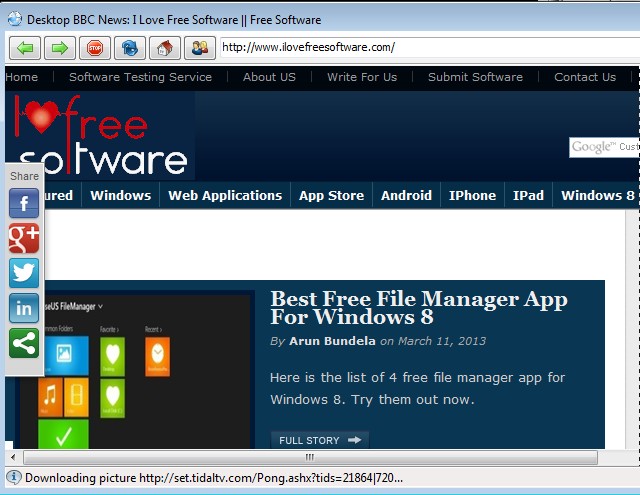Click the Downloading picture status text
Viewport: 640px width, 495px height.
(214, 477)
